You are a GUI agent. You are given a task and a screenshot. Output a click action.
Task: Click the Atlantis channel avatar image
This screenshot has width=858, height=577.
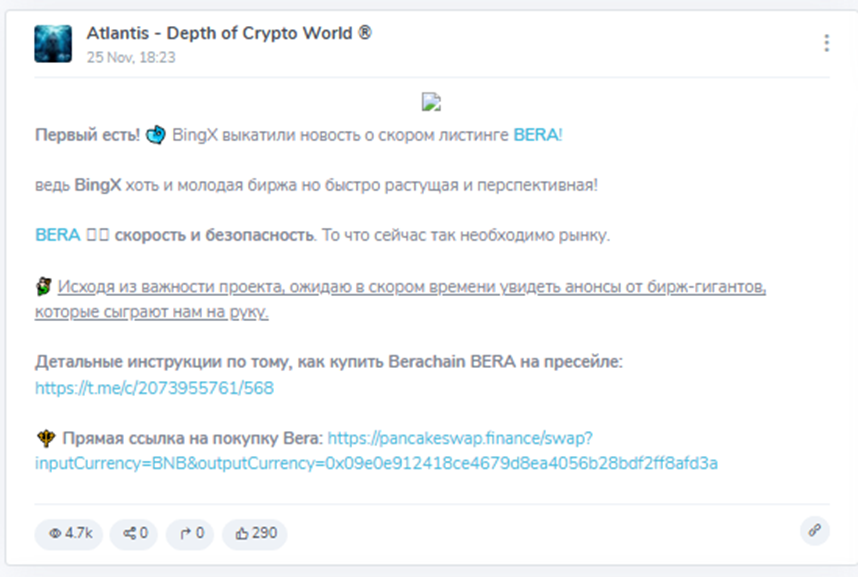53,44
